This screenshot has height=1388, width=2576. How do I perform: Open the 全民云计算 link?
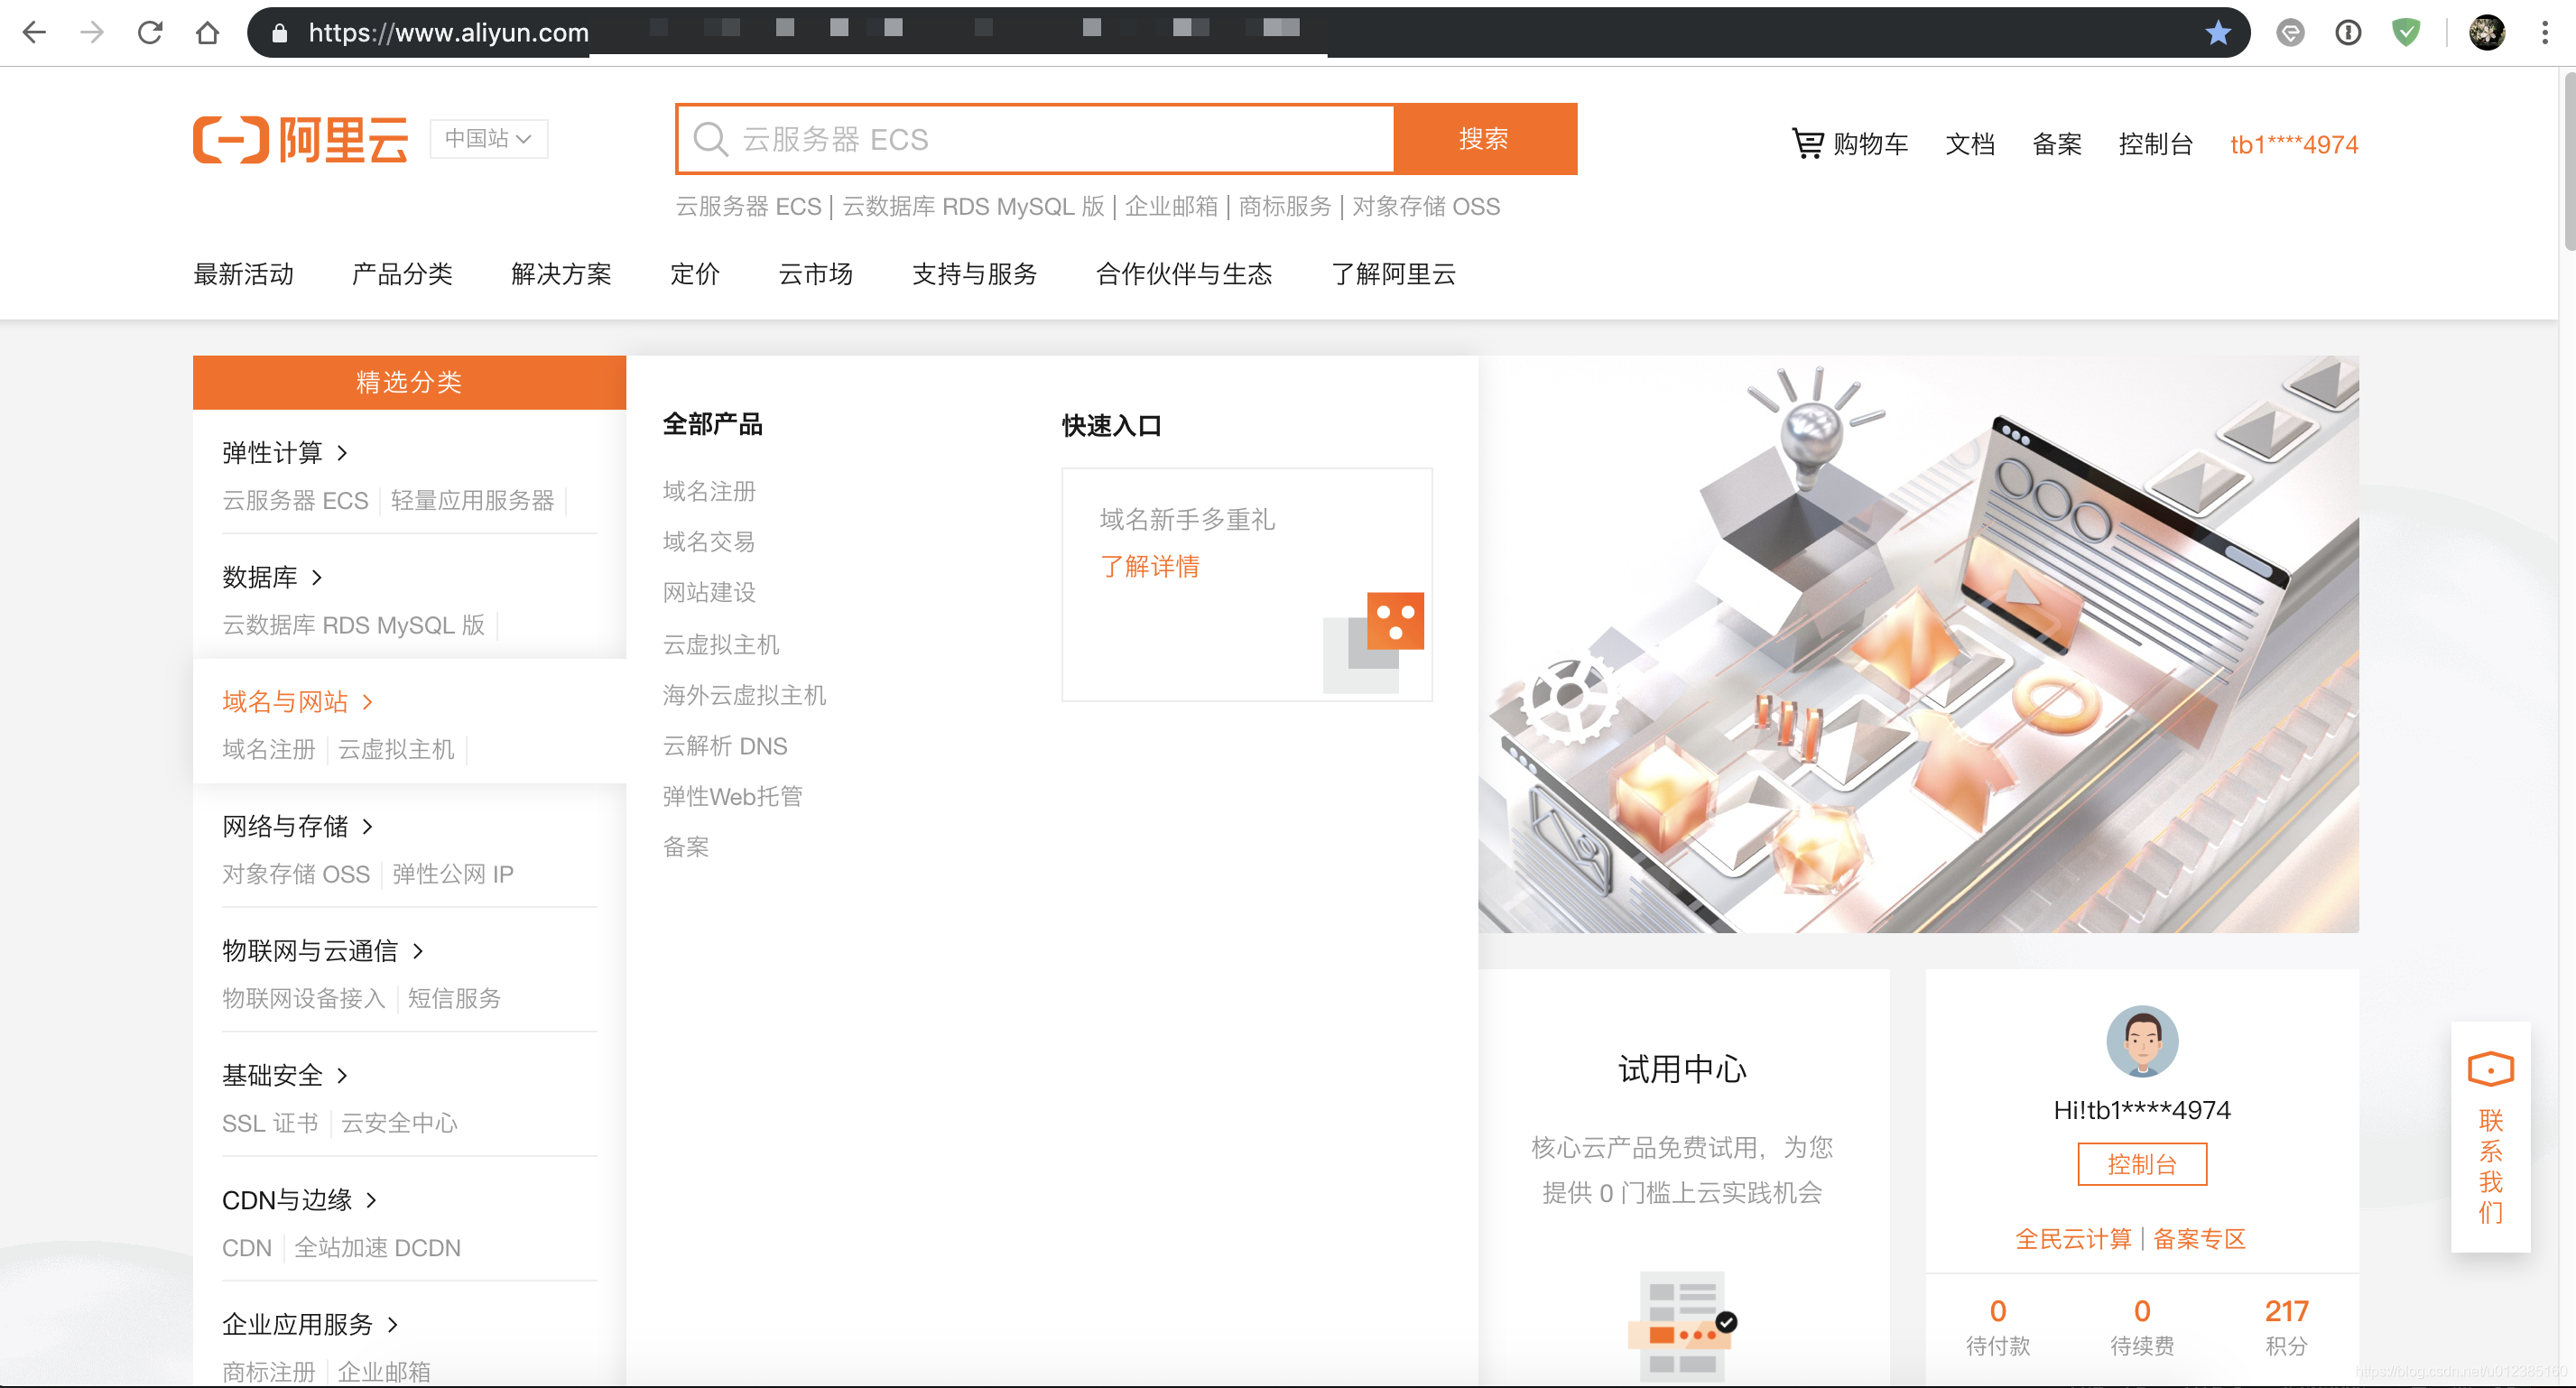pyautogui.click(x=2073, y=1239)
